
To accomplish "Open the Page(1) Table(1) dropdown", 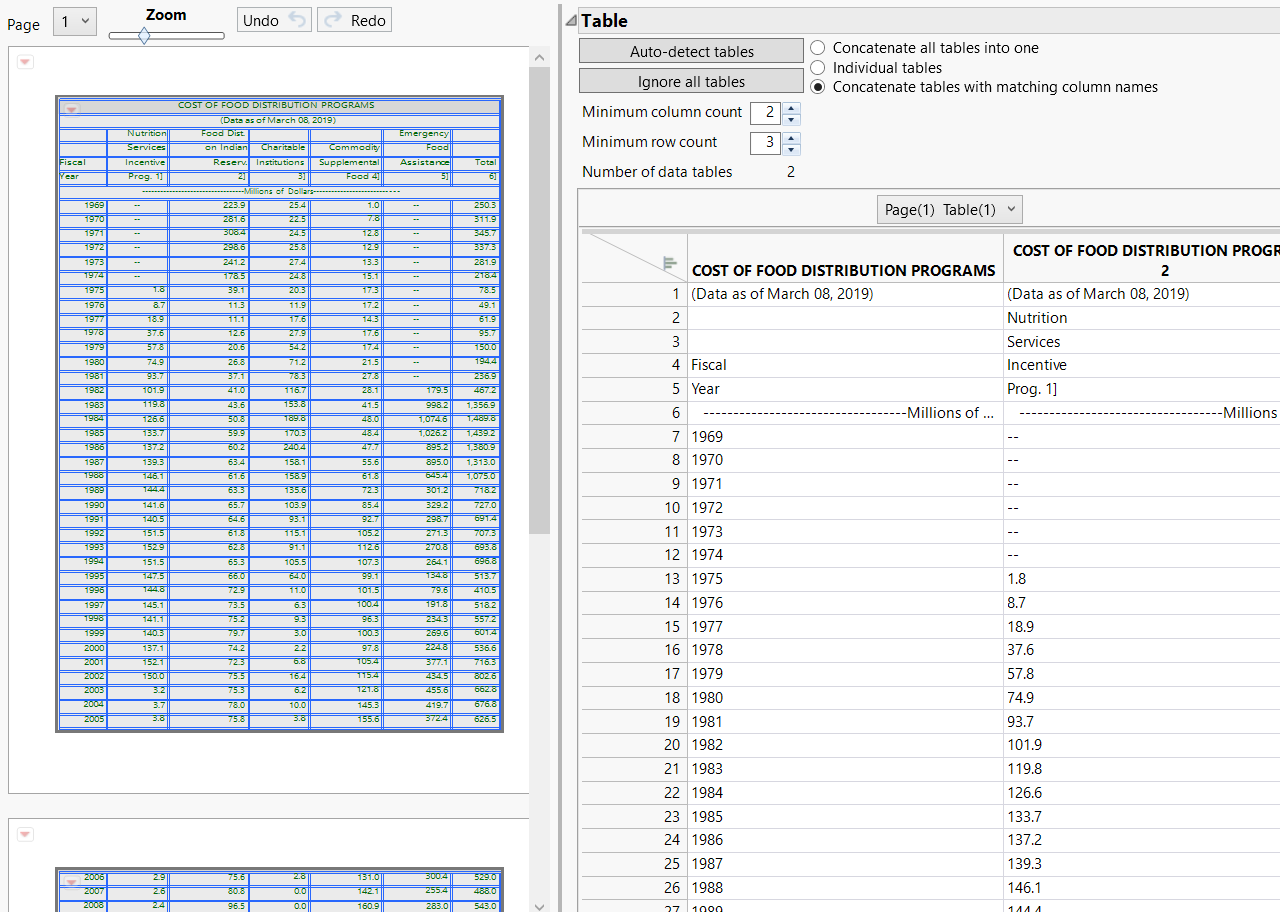I will point(949,210).
